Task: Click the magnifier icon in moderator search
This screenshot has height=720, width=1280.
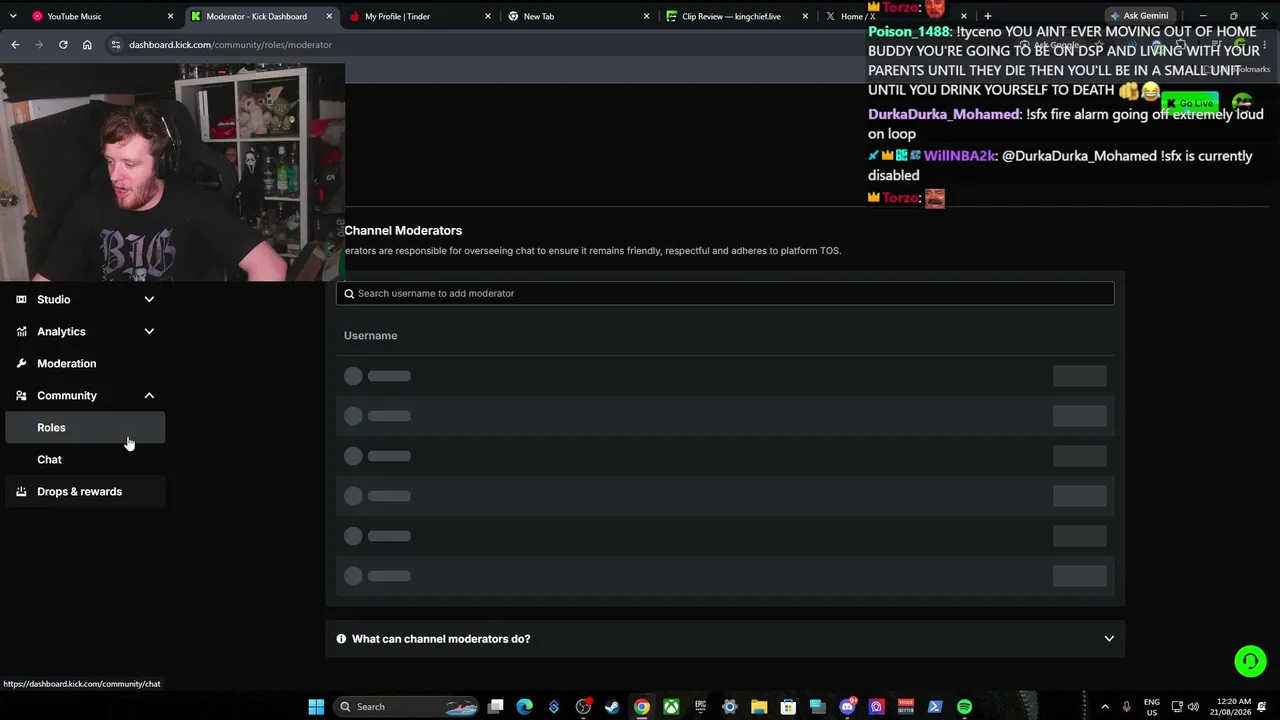Action: pos(349,293)
